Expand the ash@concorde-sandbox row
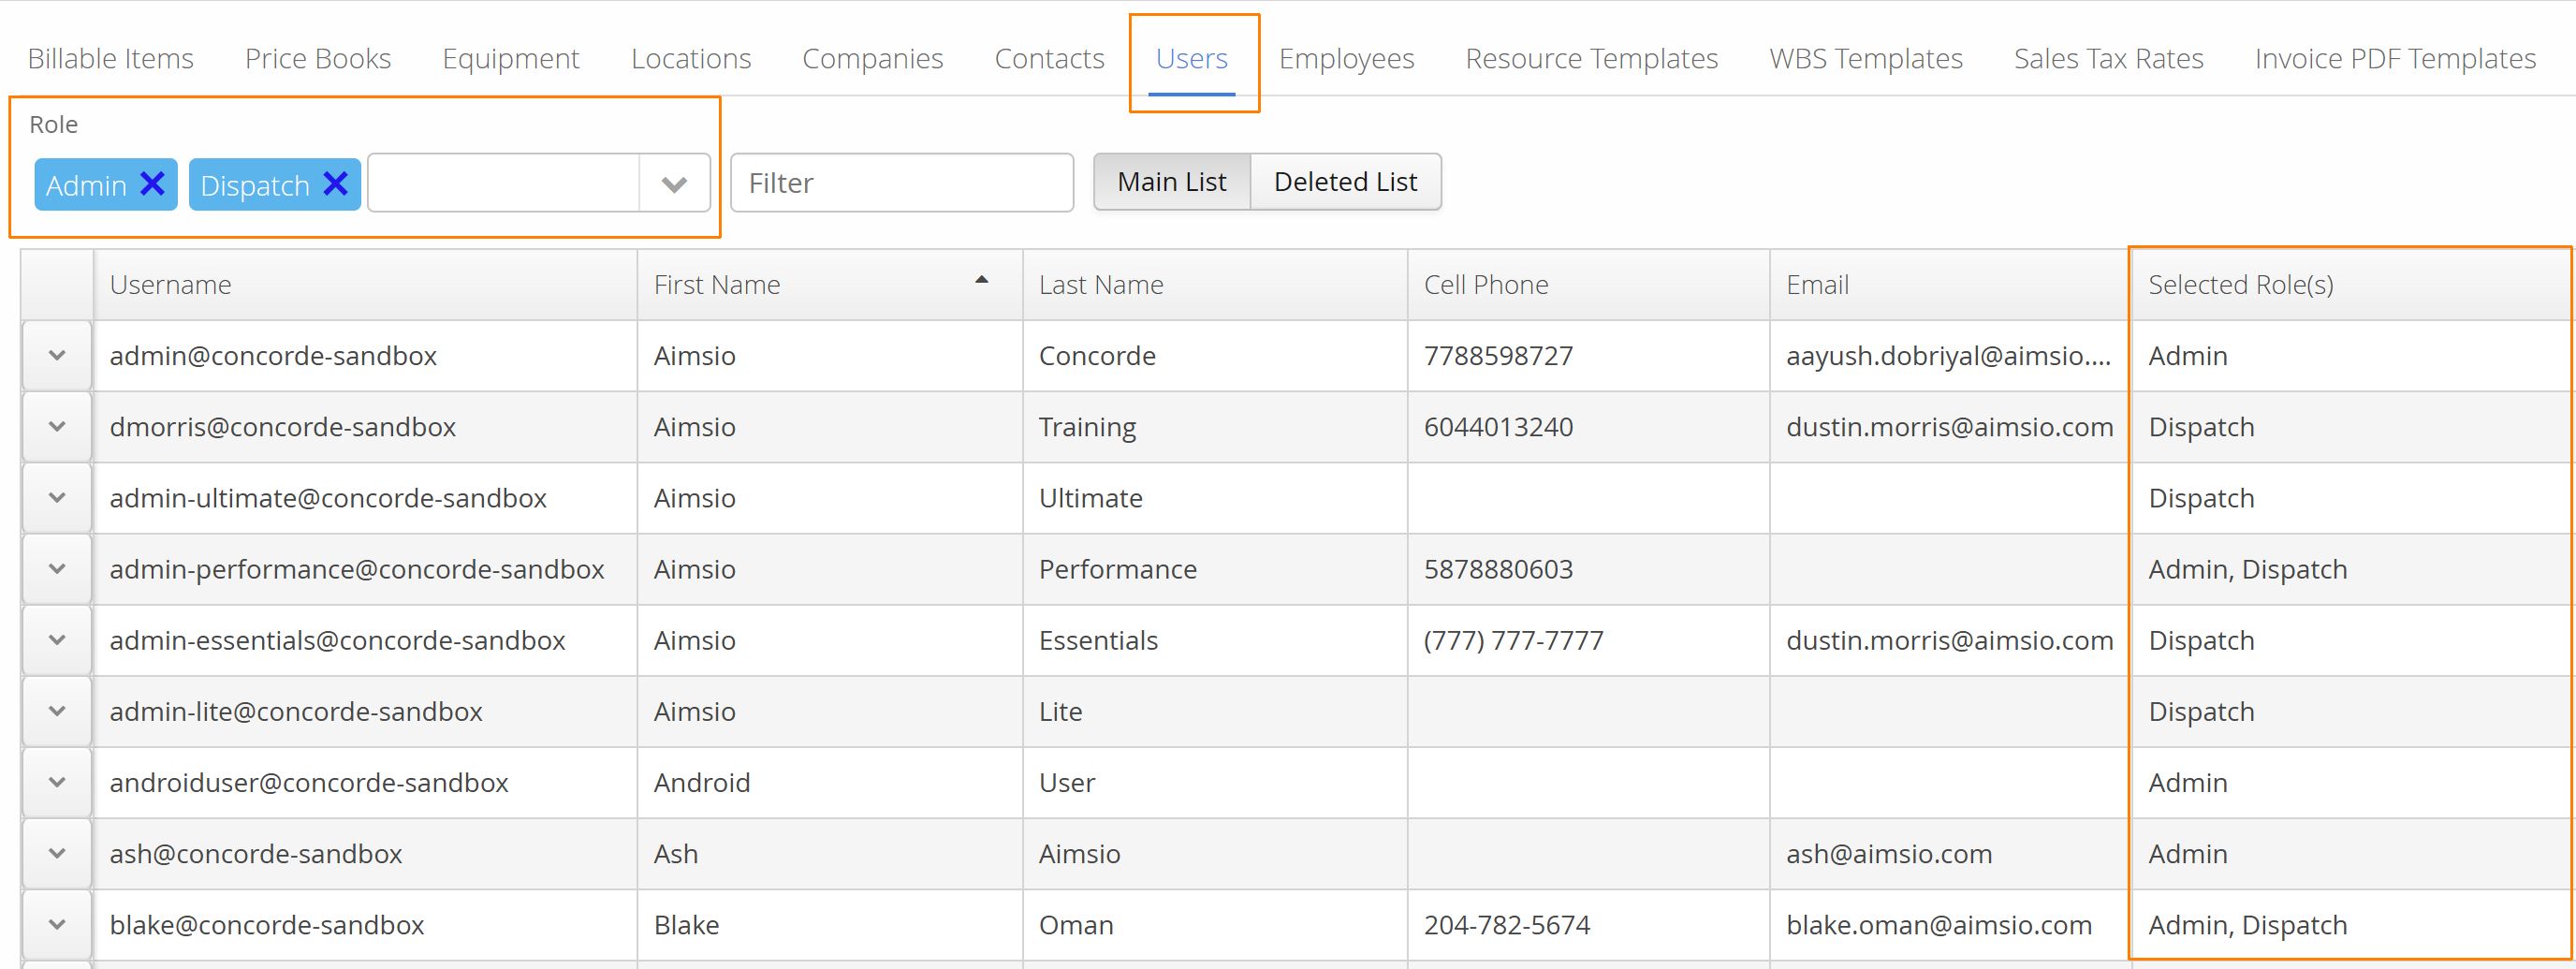This screenshot has height=969, width=2576. point(57,853)
